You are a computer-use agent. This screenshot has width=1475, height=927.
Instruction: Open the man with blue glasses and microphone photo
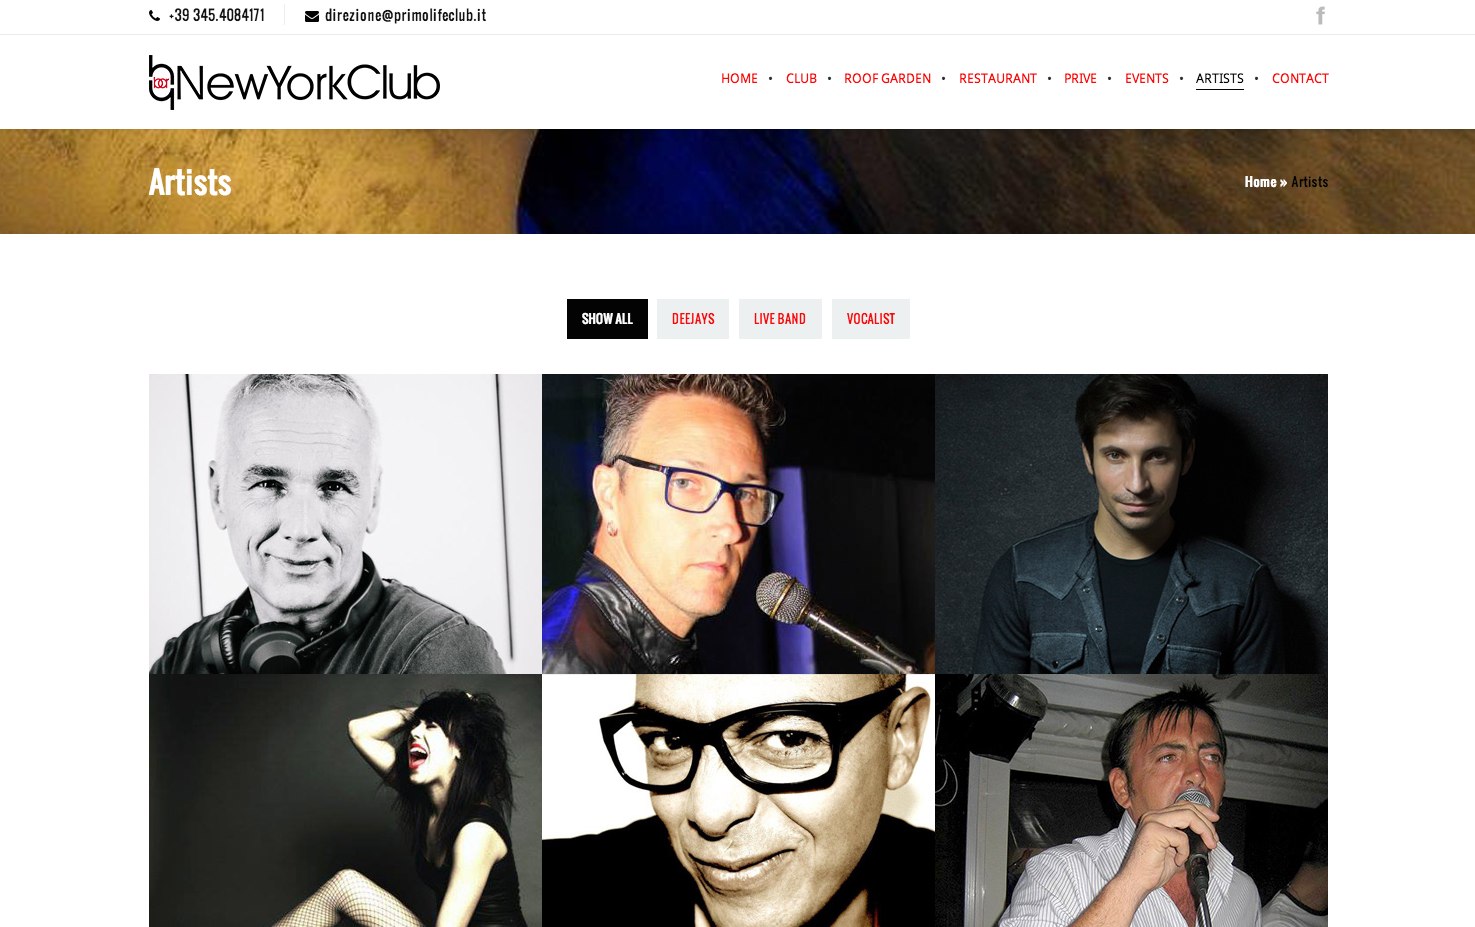pos(738,524)
